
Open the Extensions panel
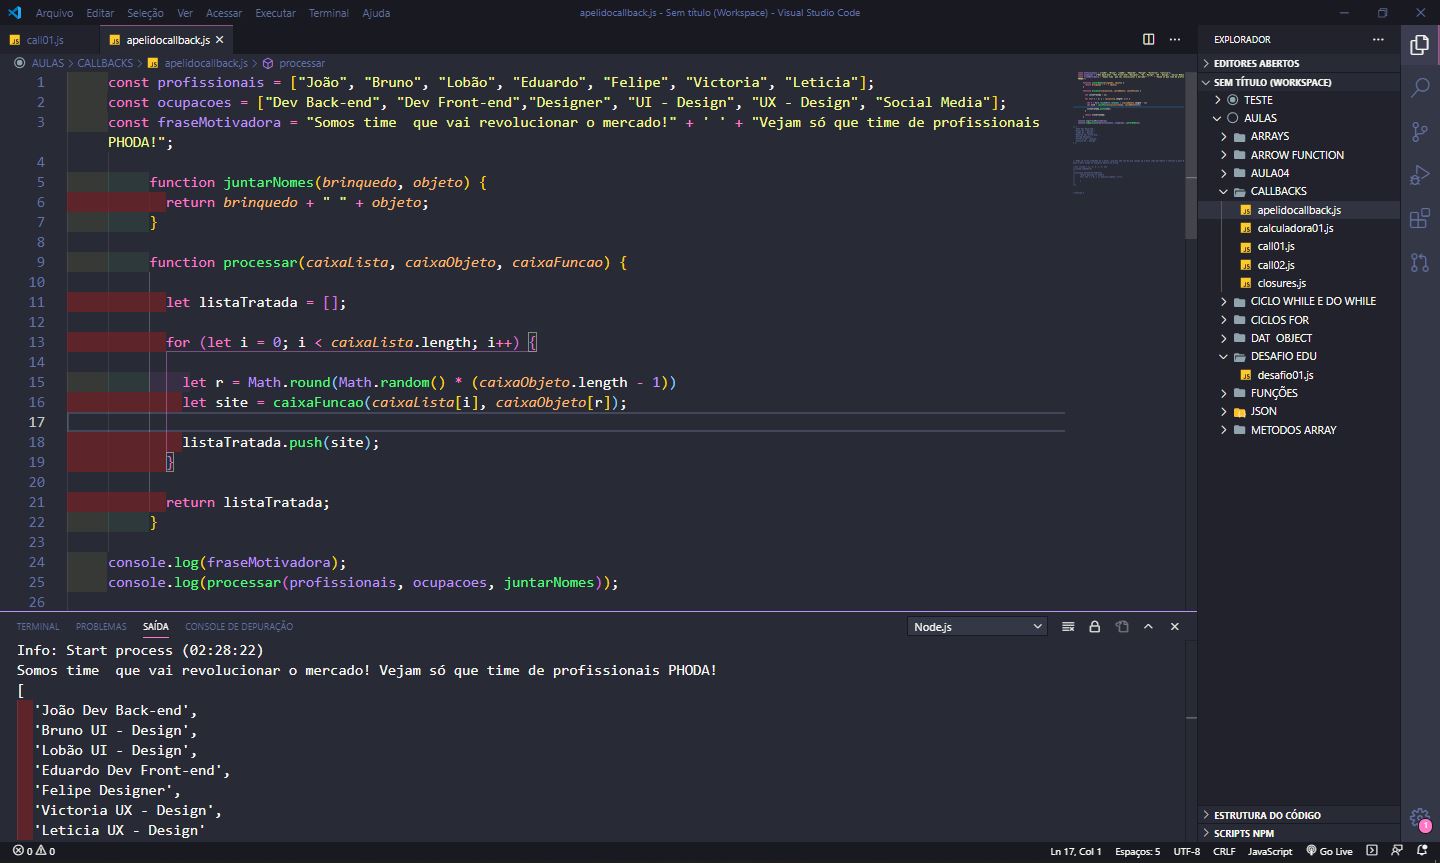[1420, 218]
